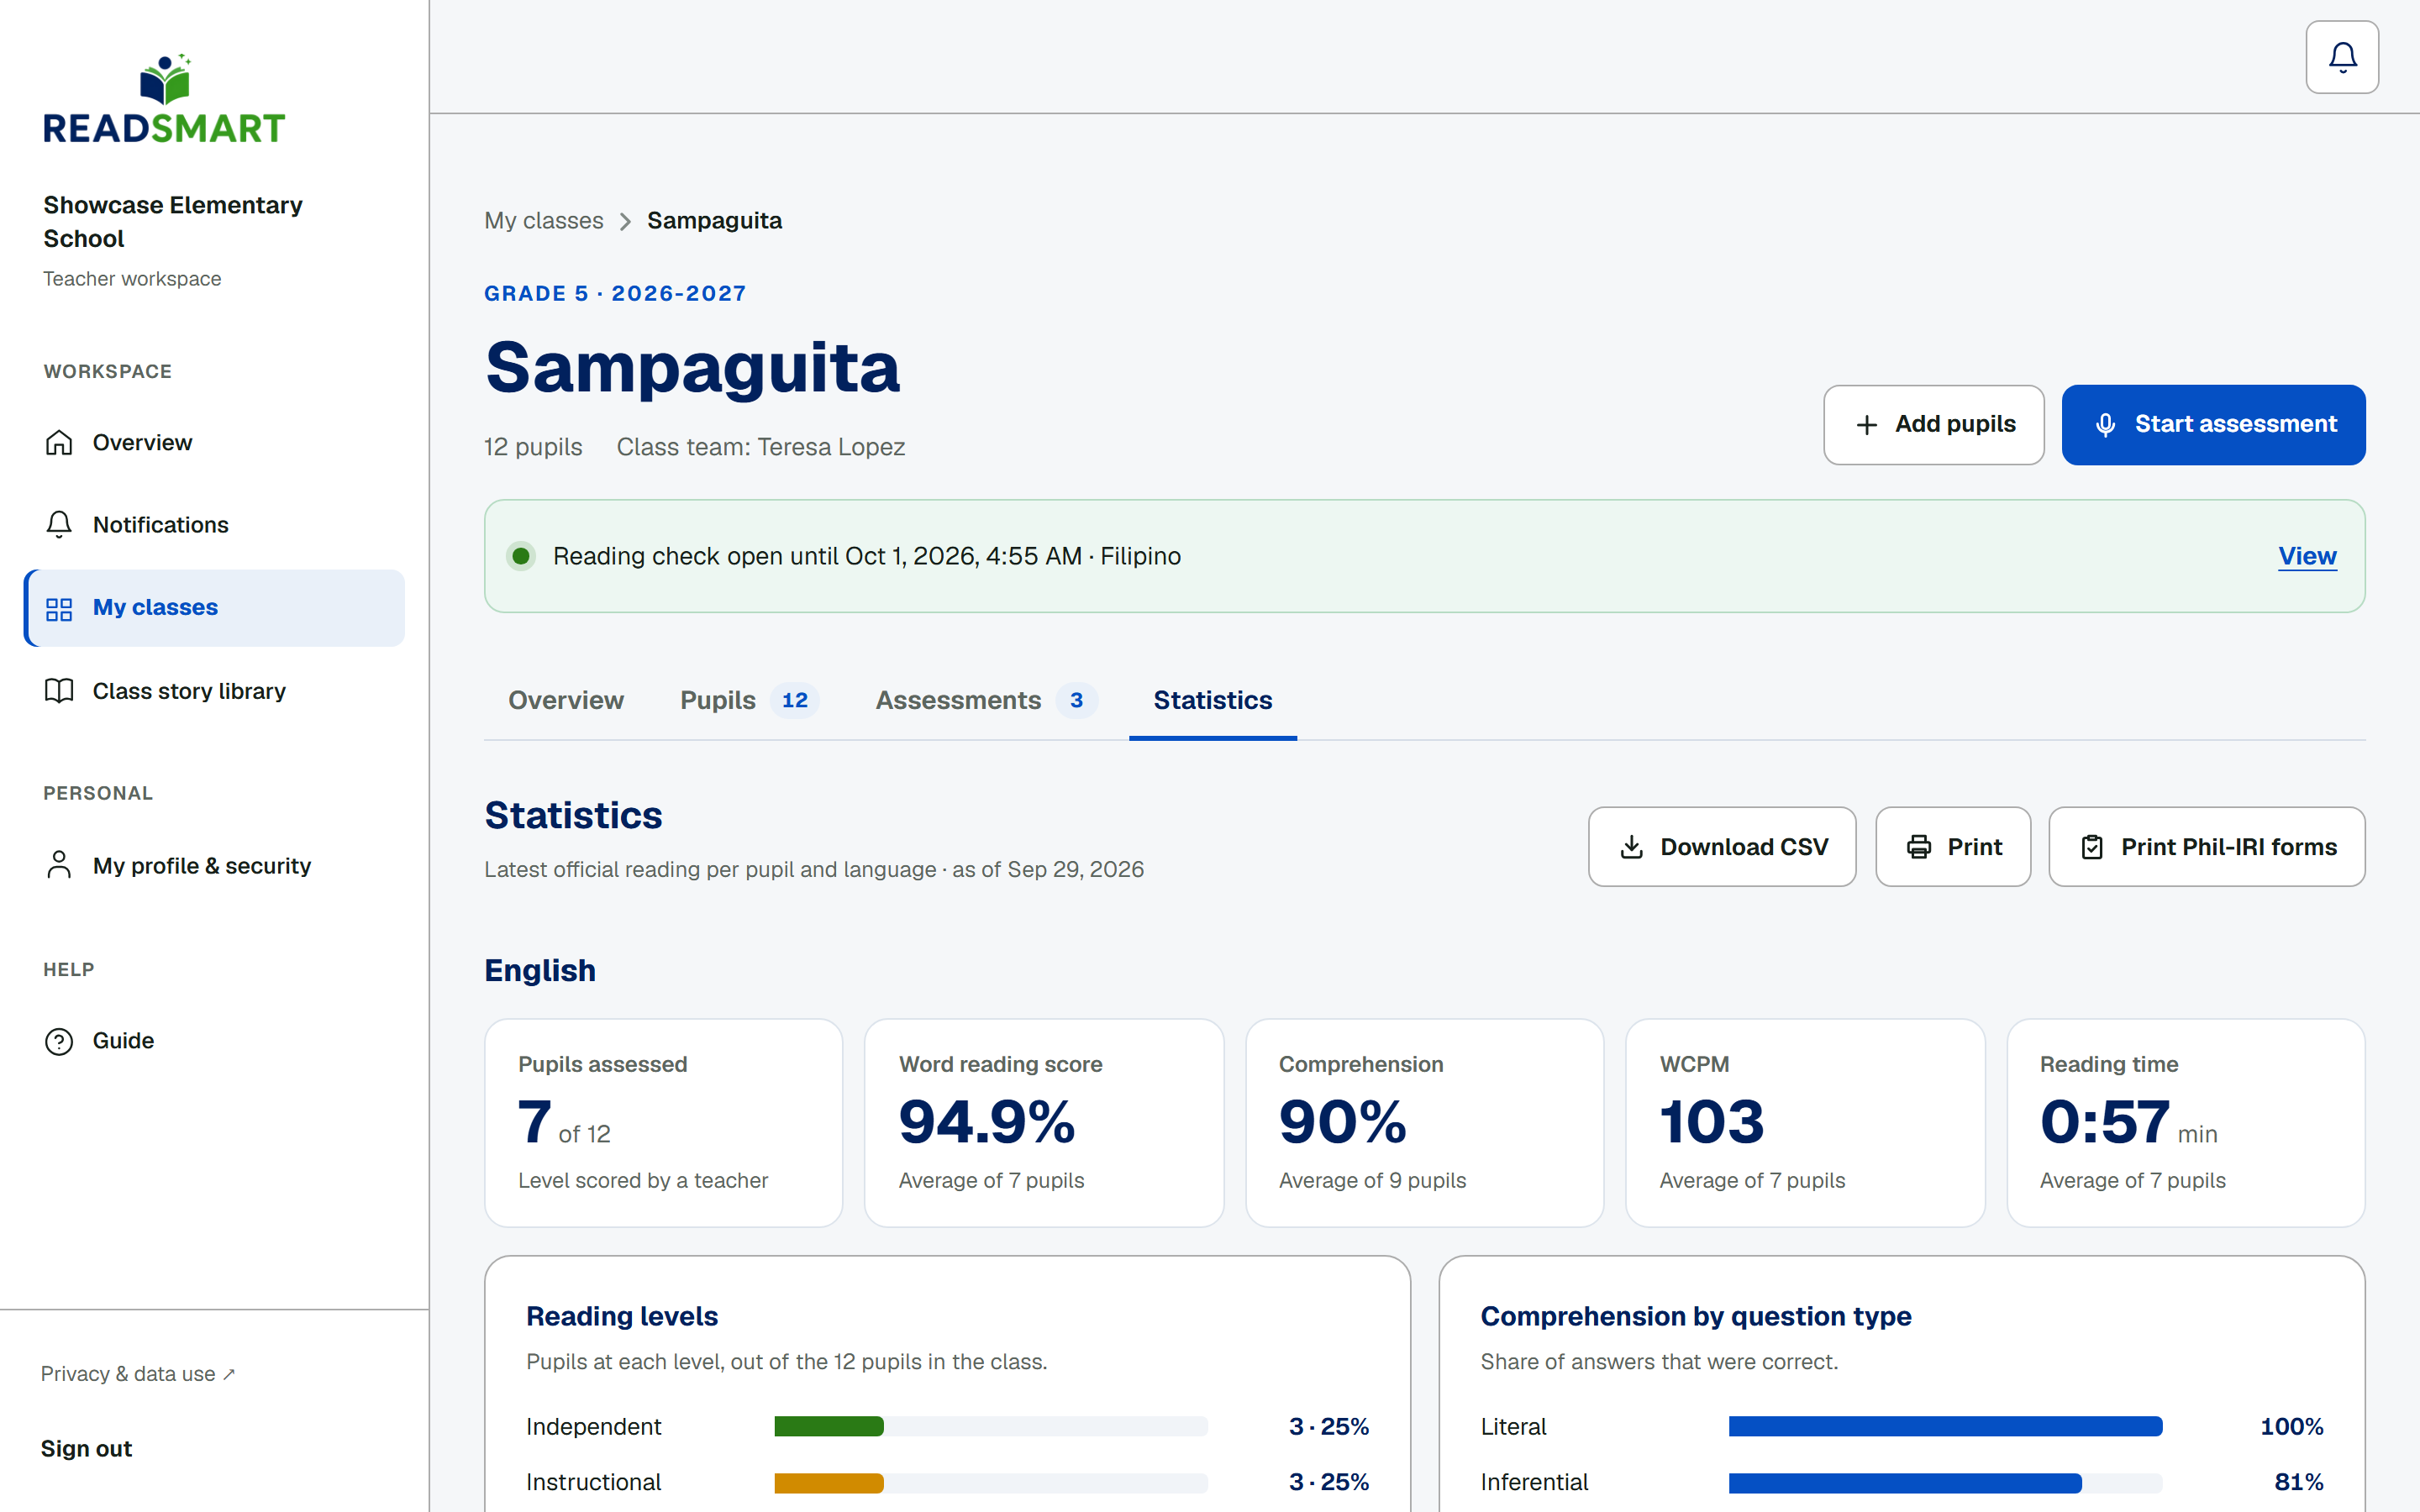
Task: Click the Add pupils button label
Action: 1955,424
